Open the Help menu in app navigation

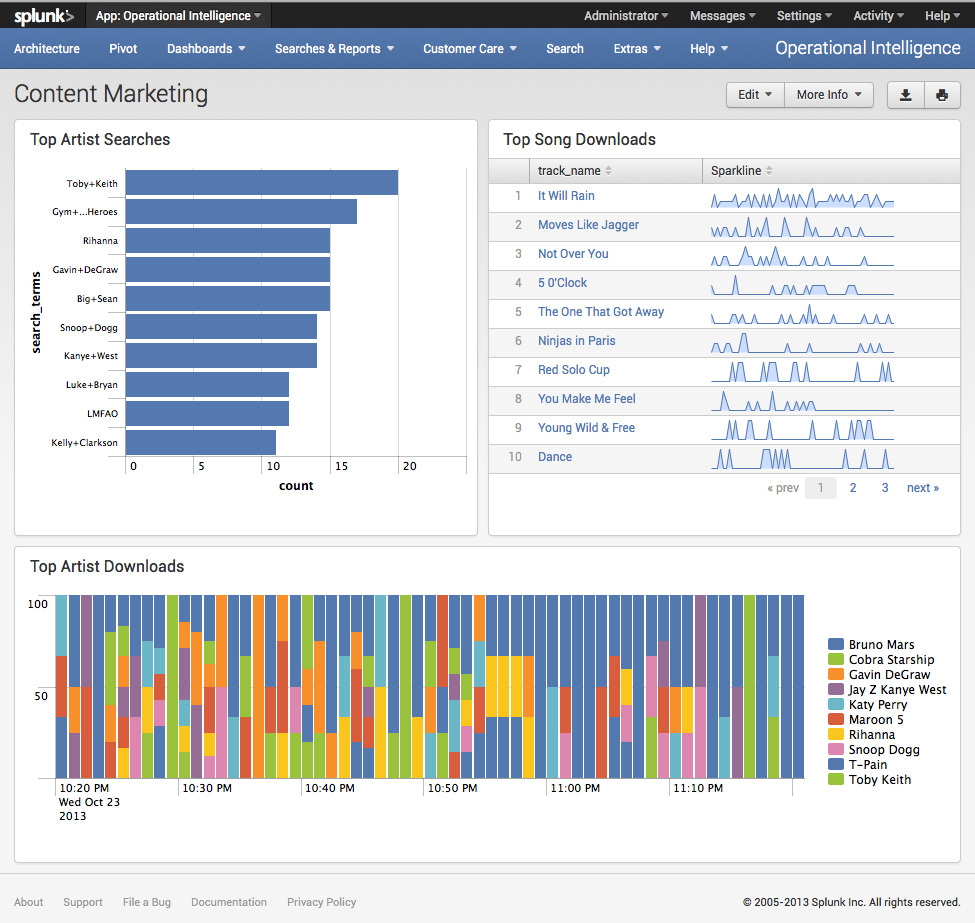coord(709,49)
